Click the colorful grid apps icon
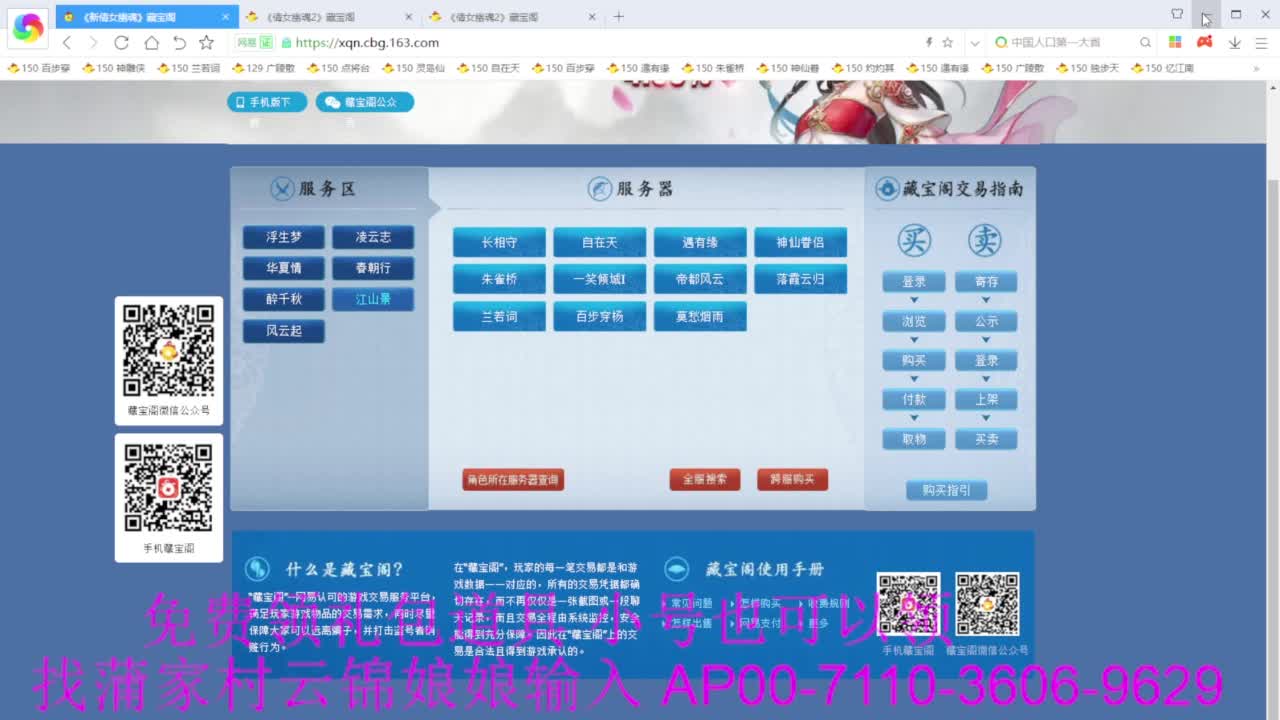 [1175, 42]
